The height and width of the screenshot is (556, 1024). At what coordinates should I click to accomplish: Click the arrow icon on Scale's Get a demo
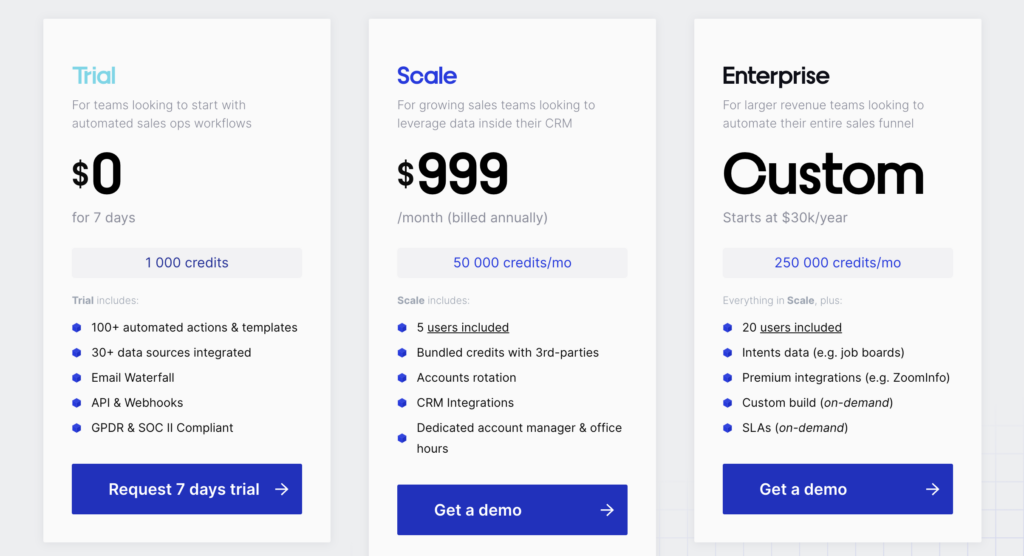click(x=607, y=510)
